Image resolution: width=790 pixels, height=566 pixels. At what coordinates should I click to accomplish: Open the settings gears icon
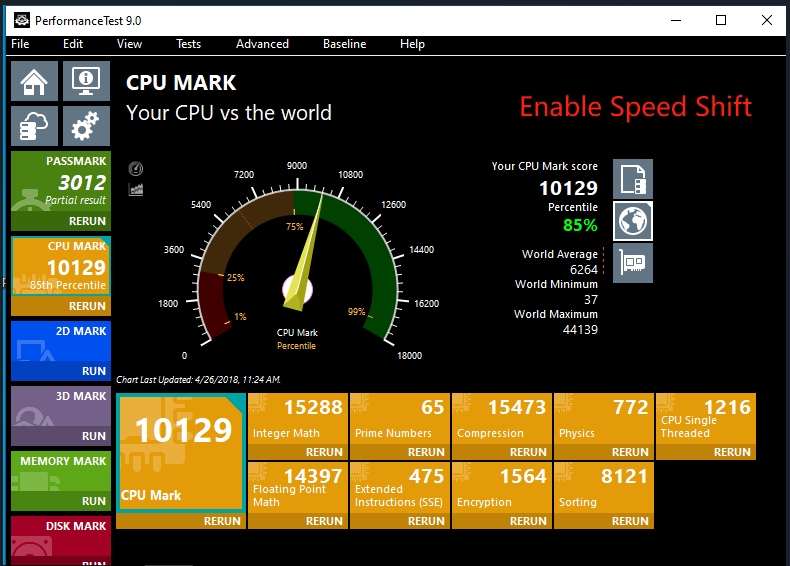[x=86, y=126]
